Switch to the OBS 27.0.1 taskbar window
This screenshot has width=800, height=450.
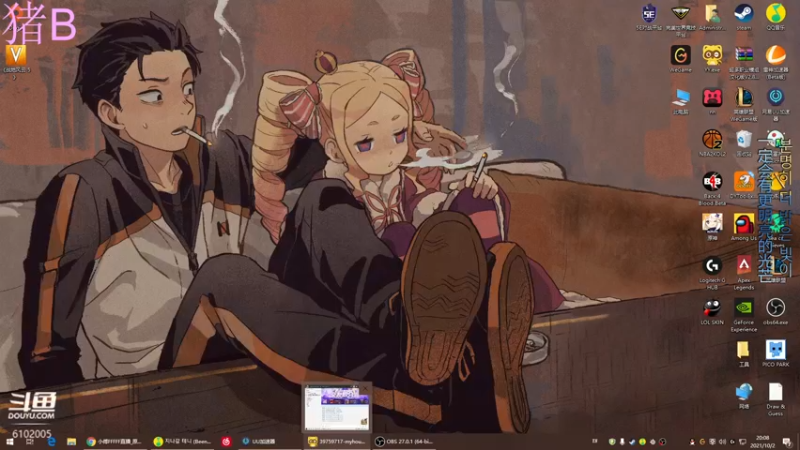pos(404,442)
